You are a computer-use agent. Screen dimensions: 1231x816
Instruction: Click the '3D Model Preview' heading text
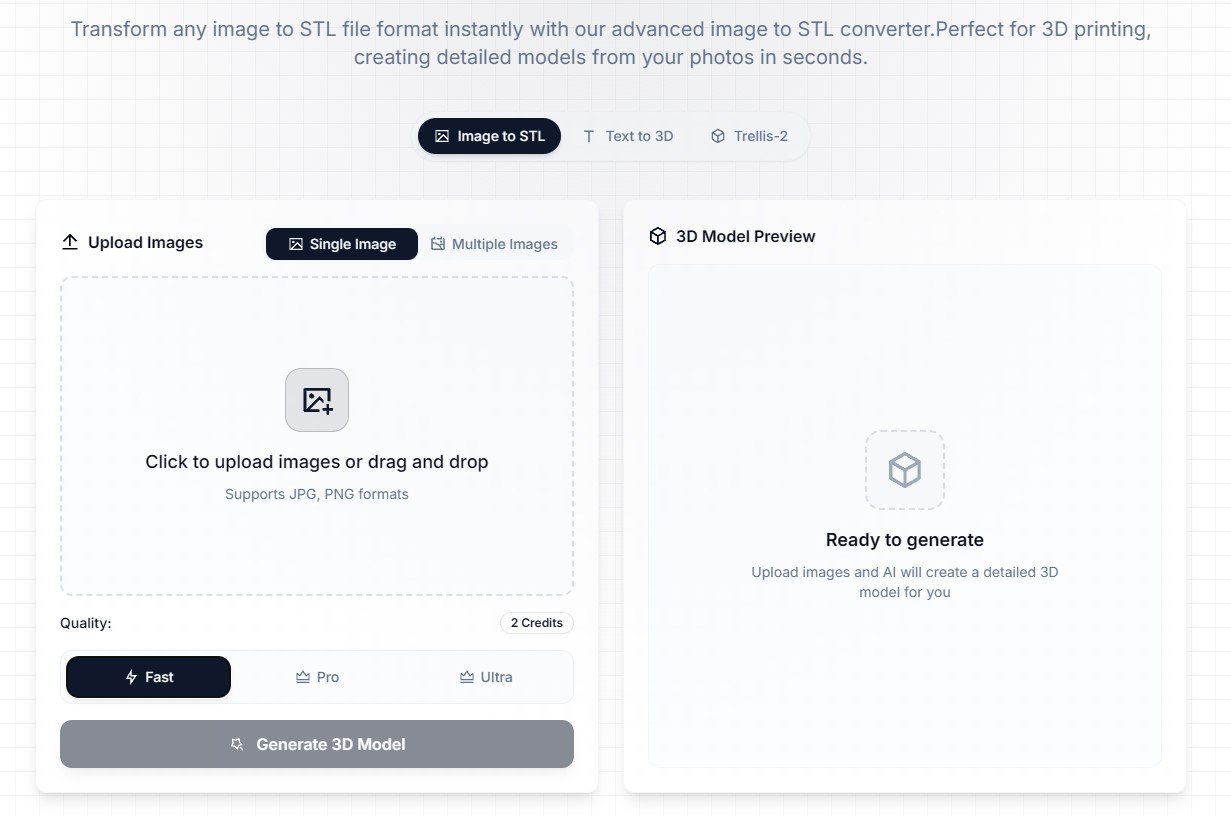tap(745, 236)
